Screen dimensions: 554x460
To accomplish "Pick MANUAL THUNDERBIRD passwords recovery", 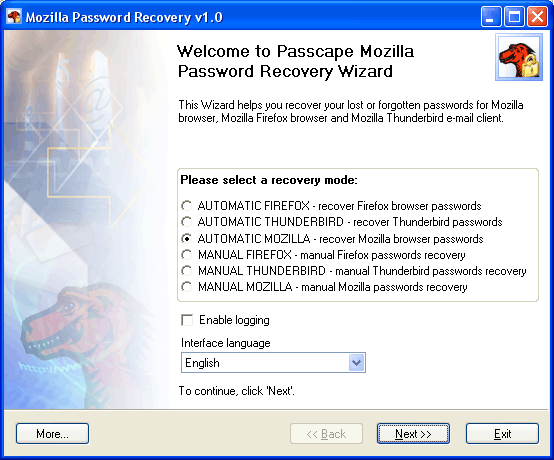I will pos(187,271).
